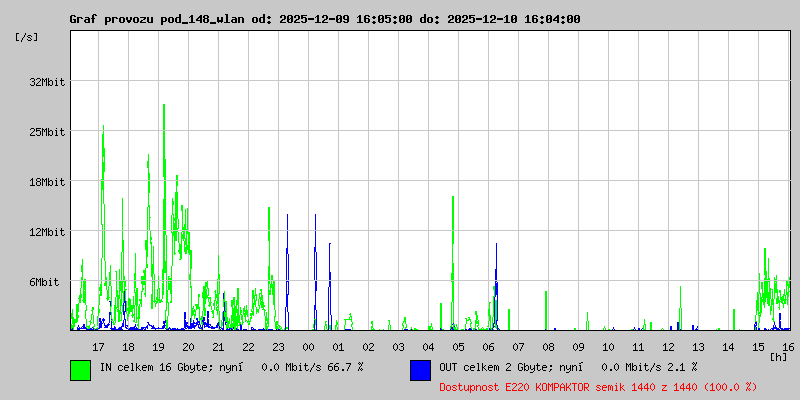This screenshot has height=400, width=800.
Task: Click the '18Mbit' y-axis label
Action: (x=47, y=182)
